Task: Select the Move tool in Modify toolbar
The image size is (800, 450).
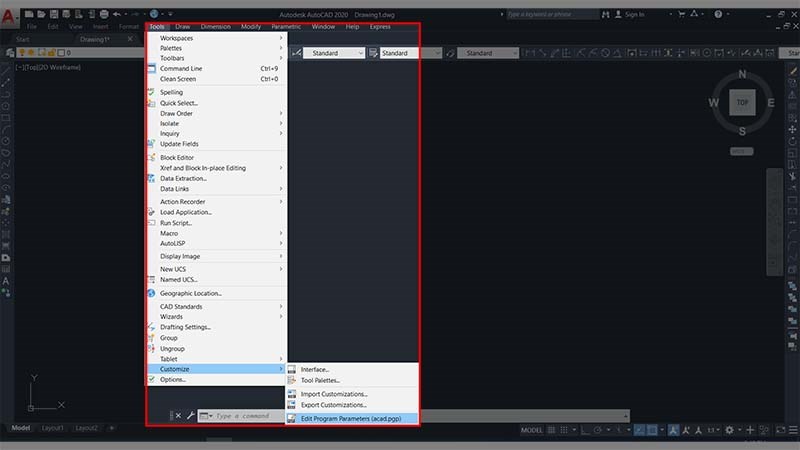Action: [793, 129]
